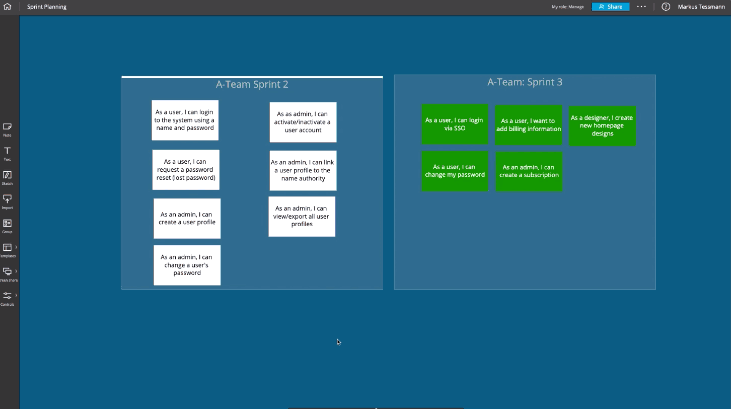Select the green 'login via SSO' note
Image resolution: width=731 pixels, height=409 pixels.
[x=454, y=124]
